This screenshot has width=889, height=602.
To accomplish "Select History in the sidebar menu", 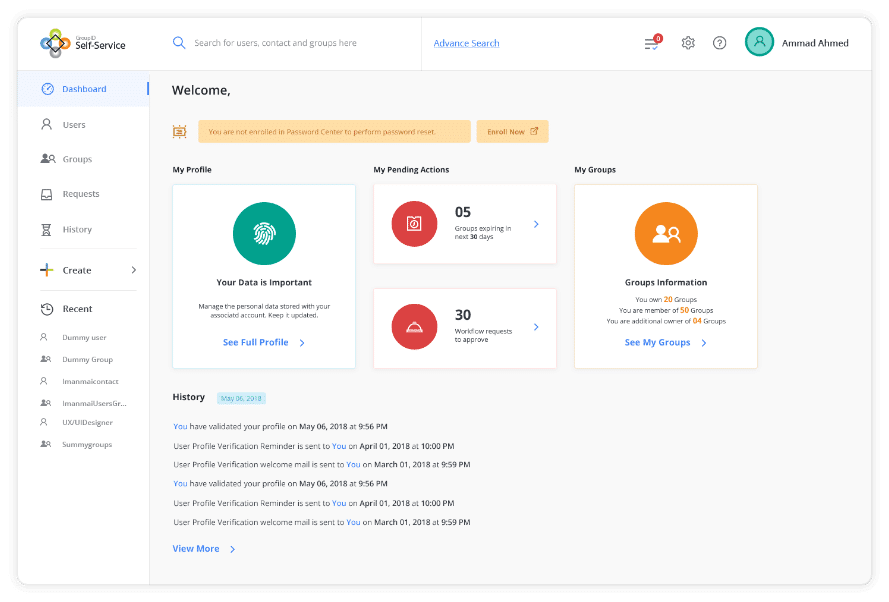I will click(77, 229).
